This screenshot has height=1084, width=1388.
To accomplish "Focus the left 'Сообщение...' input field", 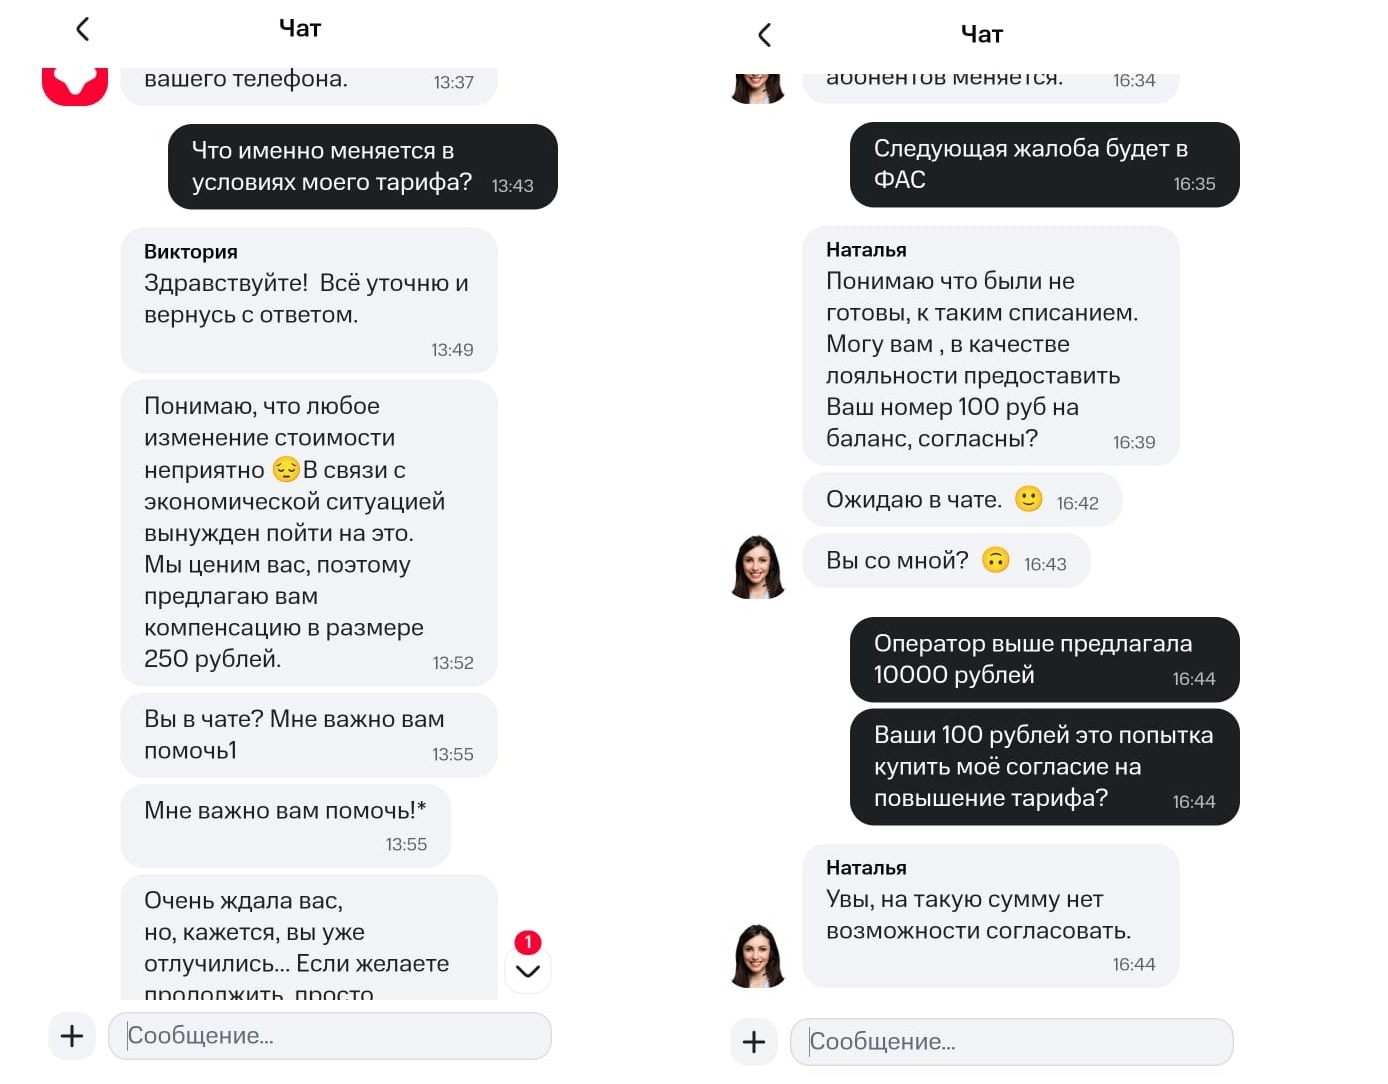I will coord(330,1036).
